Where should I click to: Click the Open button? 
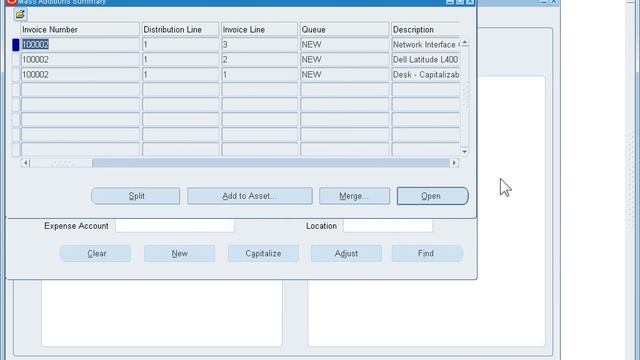432,196
